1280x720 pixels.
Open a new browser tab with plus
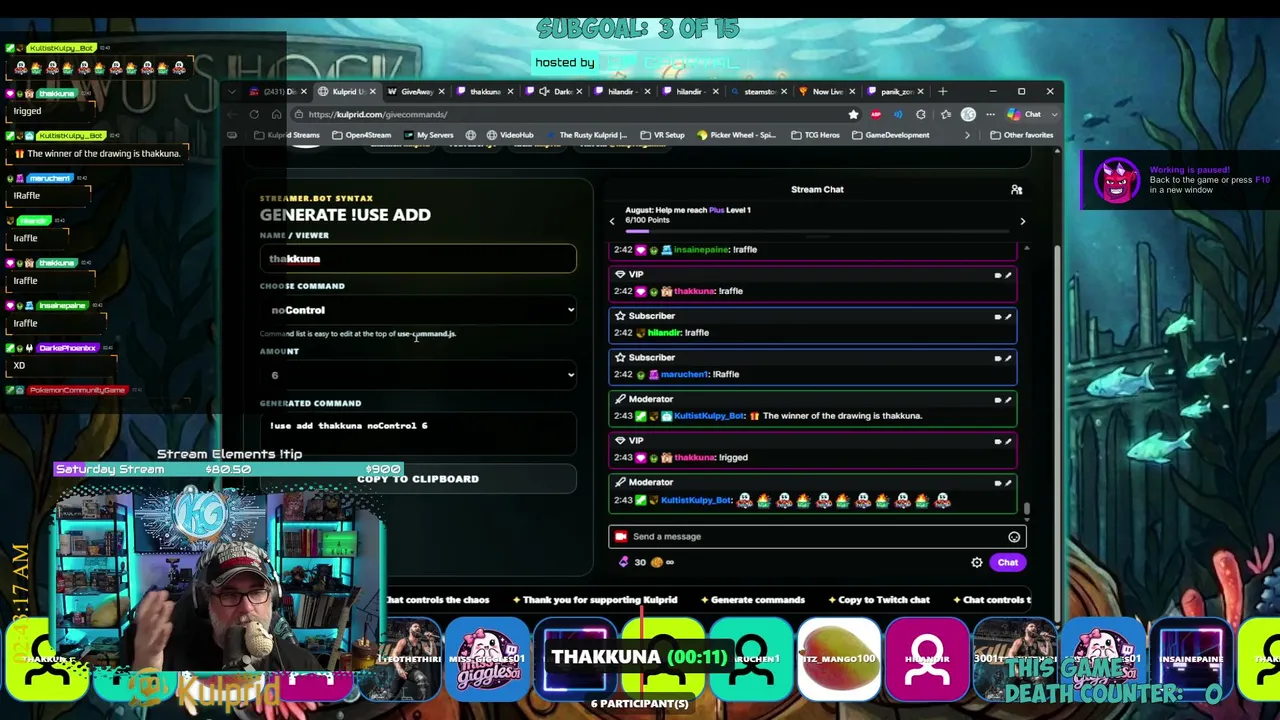tap(942, 91)
